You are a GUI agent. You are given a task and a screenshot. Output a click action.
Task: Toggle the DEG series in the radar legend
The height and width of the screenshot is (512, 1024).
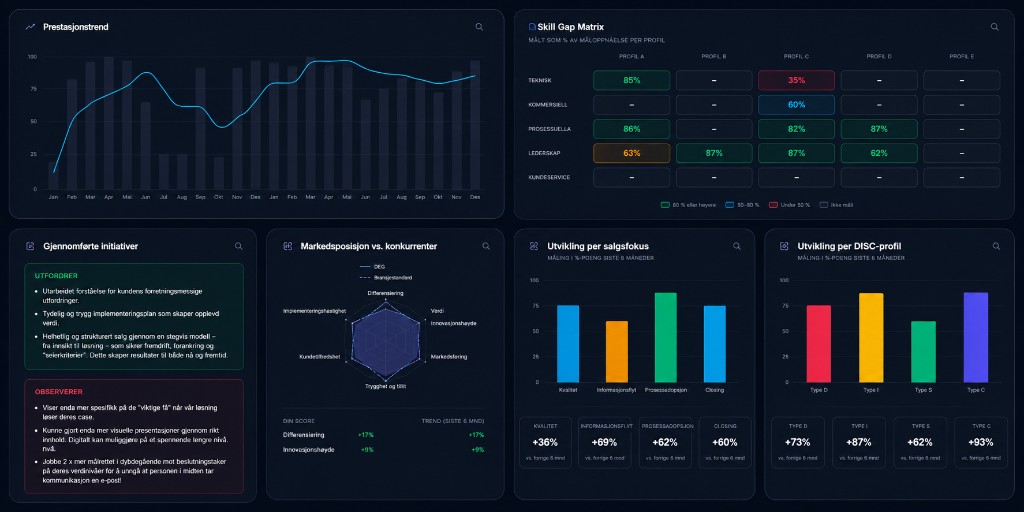373,266
